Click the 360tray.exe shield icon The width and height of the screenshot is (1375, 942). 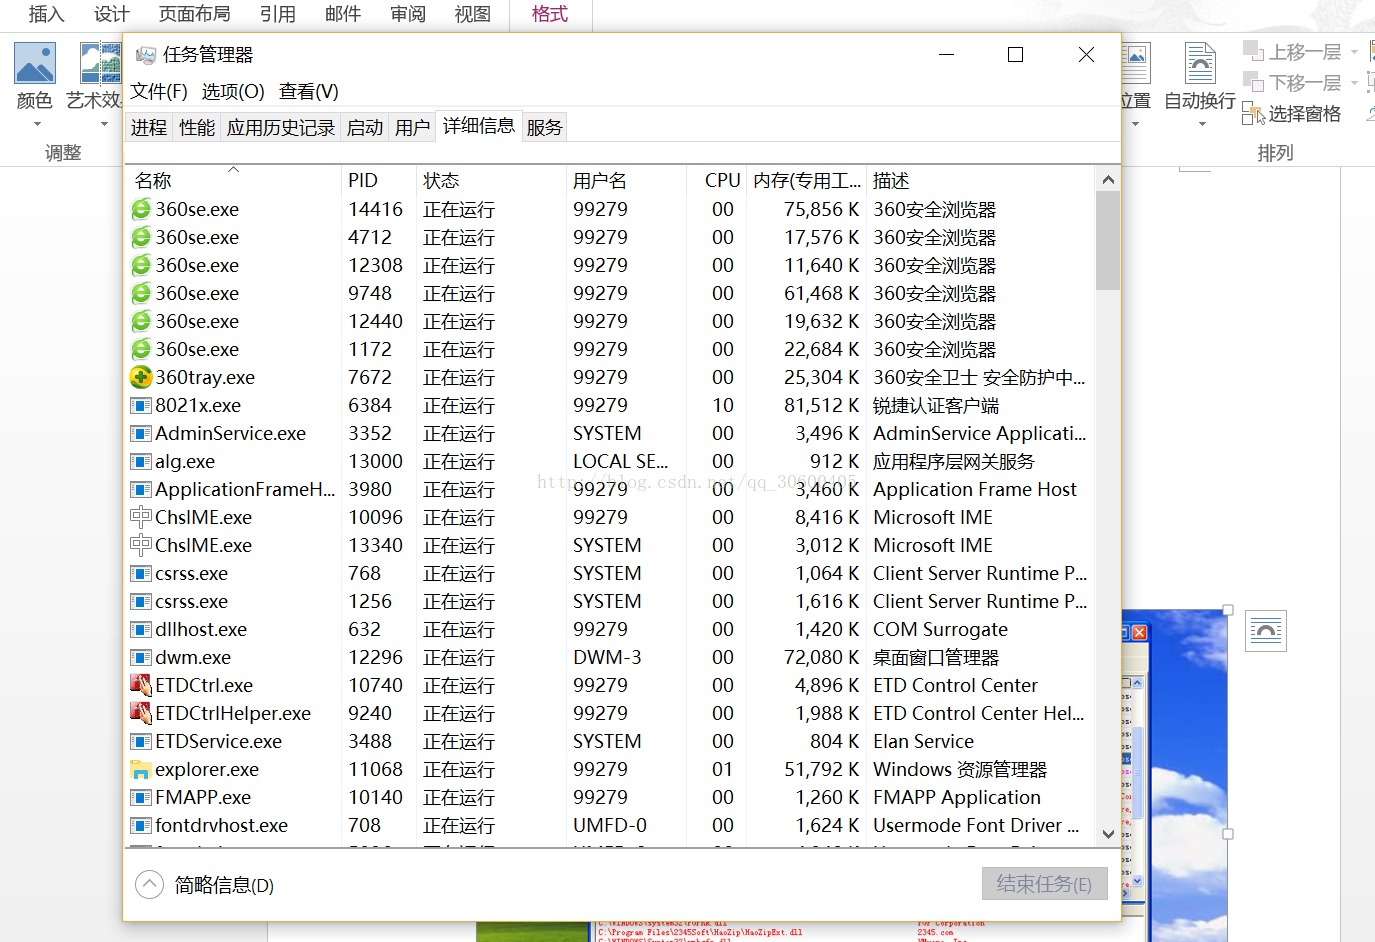click(x=141, y=377)
